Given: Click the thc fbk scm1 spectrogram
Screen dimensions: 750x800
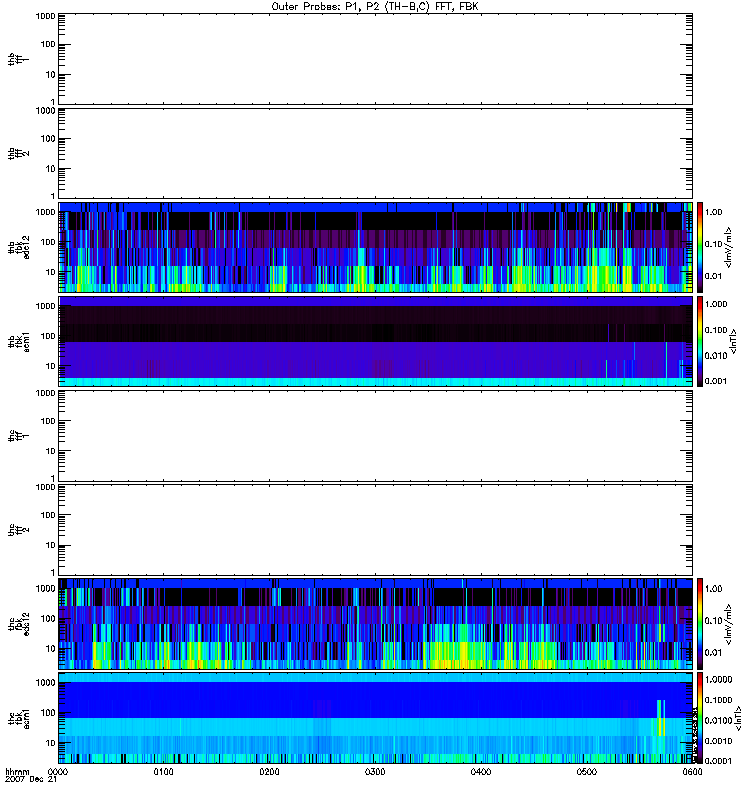Looking at the screenshot, I should pos(375,718).
